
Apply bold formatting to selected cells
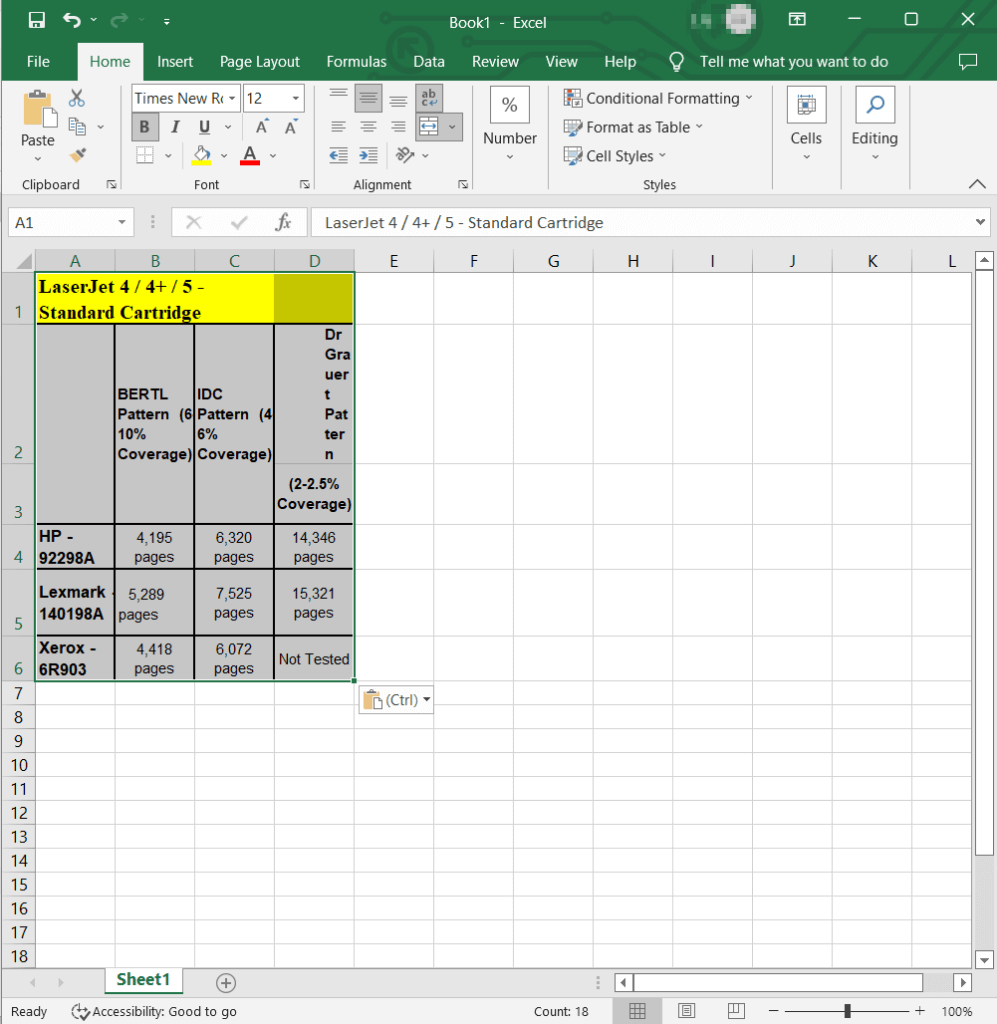coord(144,127)
